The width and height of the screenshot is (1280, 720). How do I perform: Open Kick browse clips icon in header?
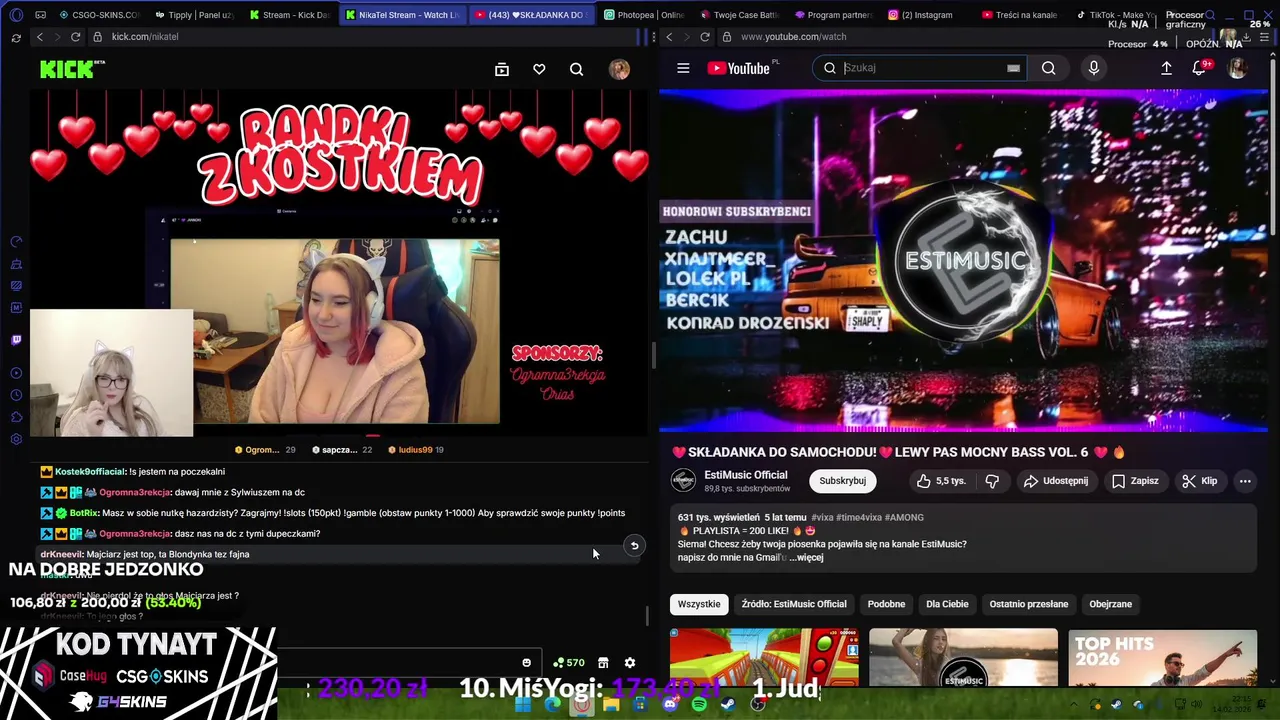tap(502, 69)
